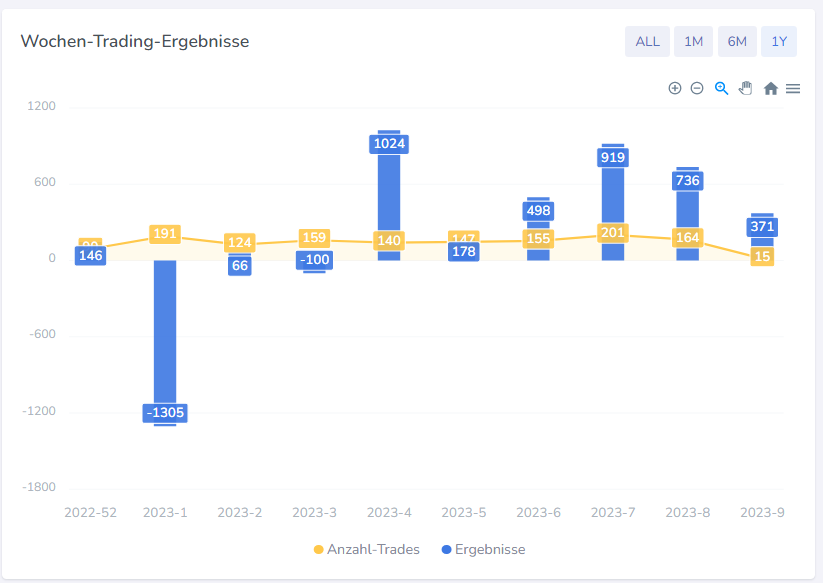Click the 164 trades marker label
This screenshot has width=823, height=583.
(688, 238)
